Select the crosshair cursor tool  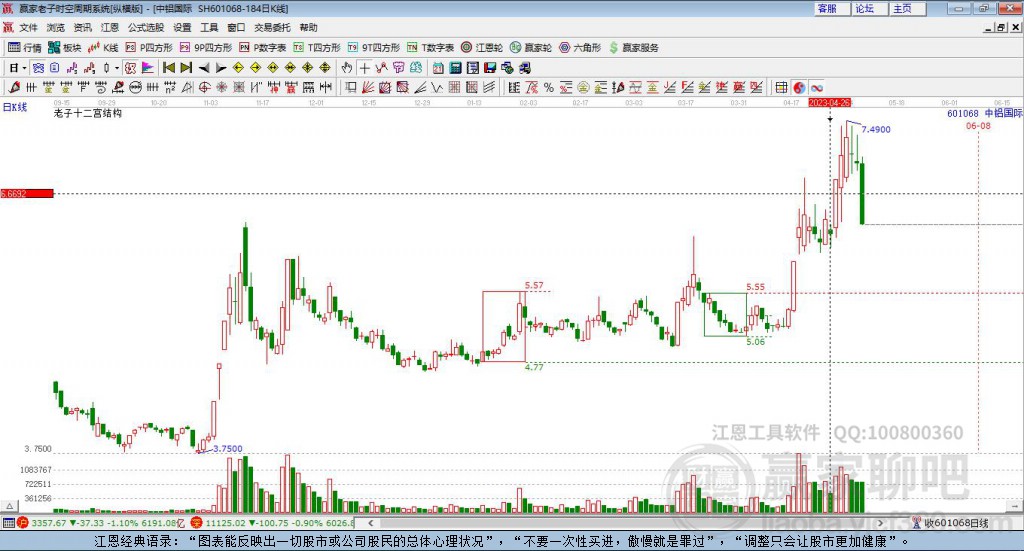[x=364, y=68]
